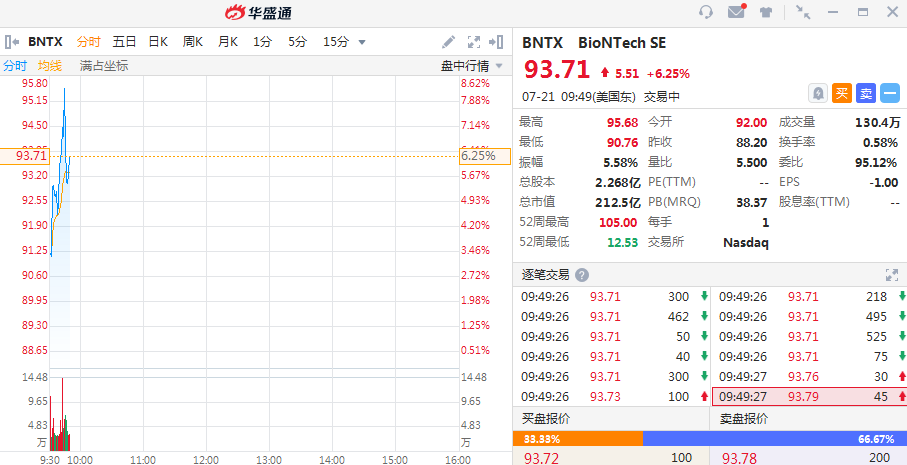Screen dimensions: 907x465
Task: Open the 月K monthly candlestick tab
Action: 228,42
